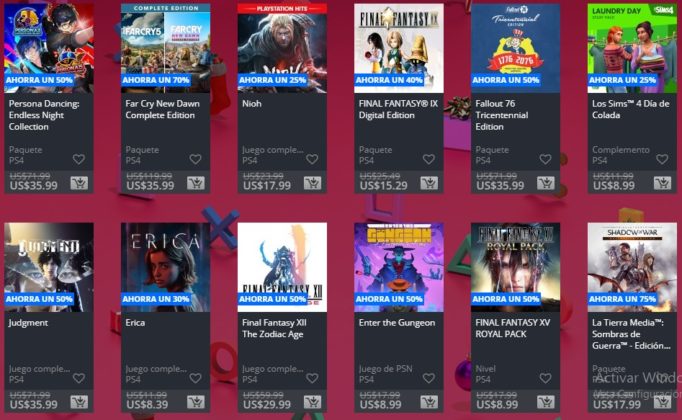
Task: Add Final Fantasy XII The Zodiac Age to cart
Action: coord(312,402)
